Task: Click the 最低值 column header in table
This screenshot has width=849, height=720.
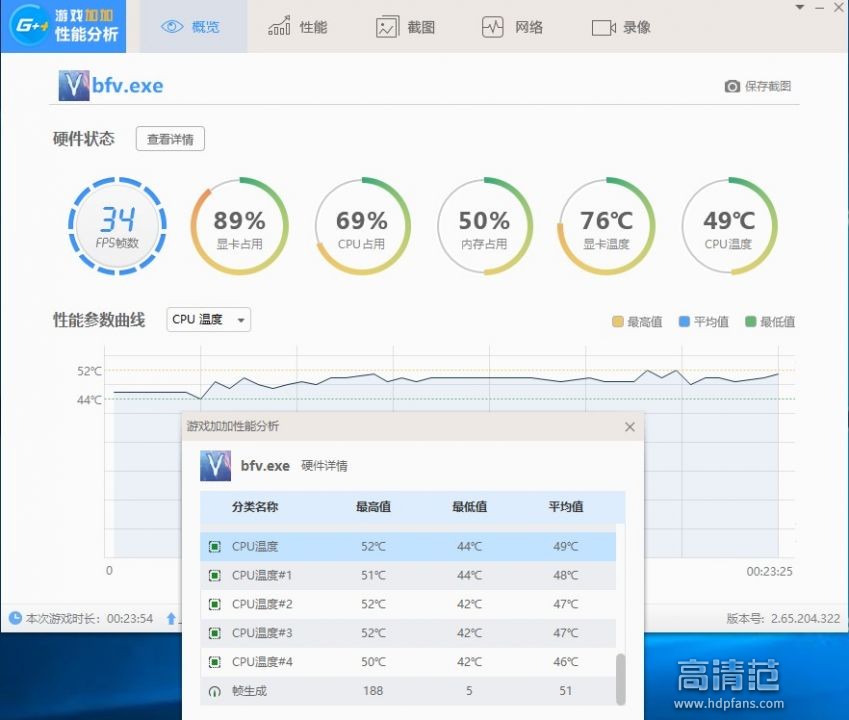Action: point(469,507)
